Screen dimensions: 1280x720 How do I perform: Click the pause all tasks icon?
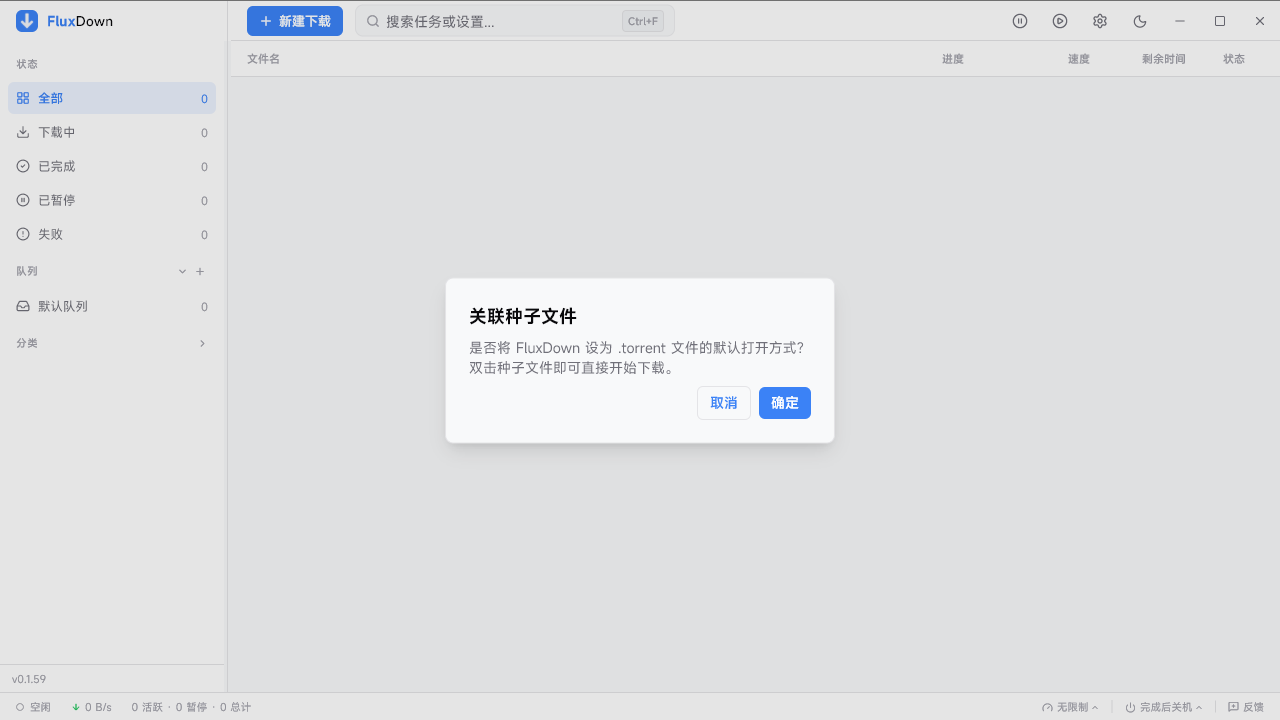click(1020, 21)
